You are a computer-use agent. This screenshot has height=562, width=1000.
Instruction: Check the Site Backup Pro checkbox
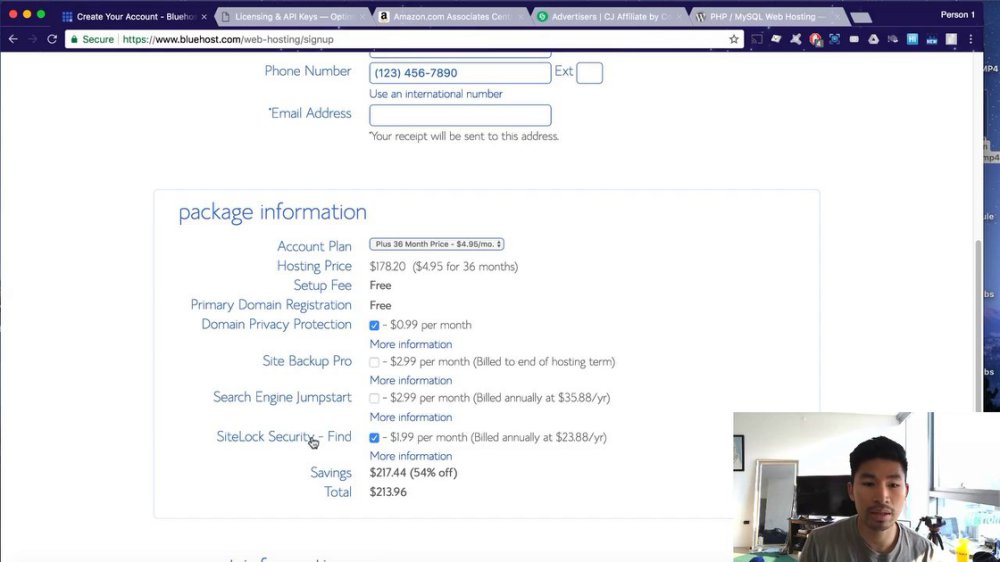pyautogui.click(x=374, y=362)
